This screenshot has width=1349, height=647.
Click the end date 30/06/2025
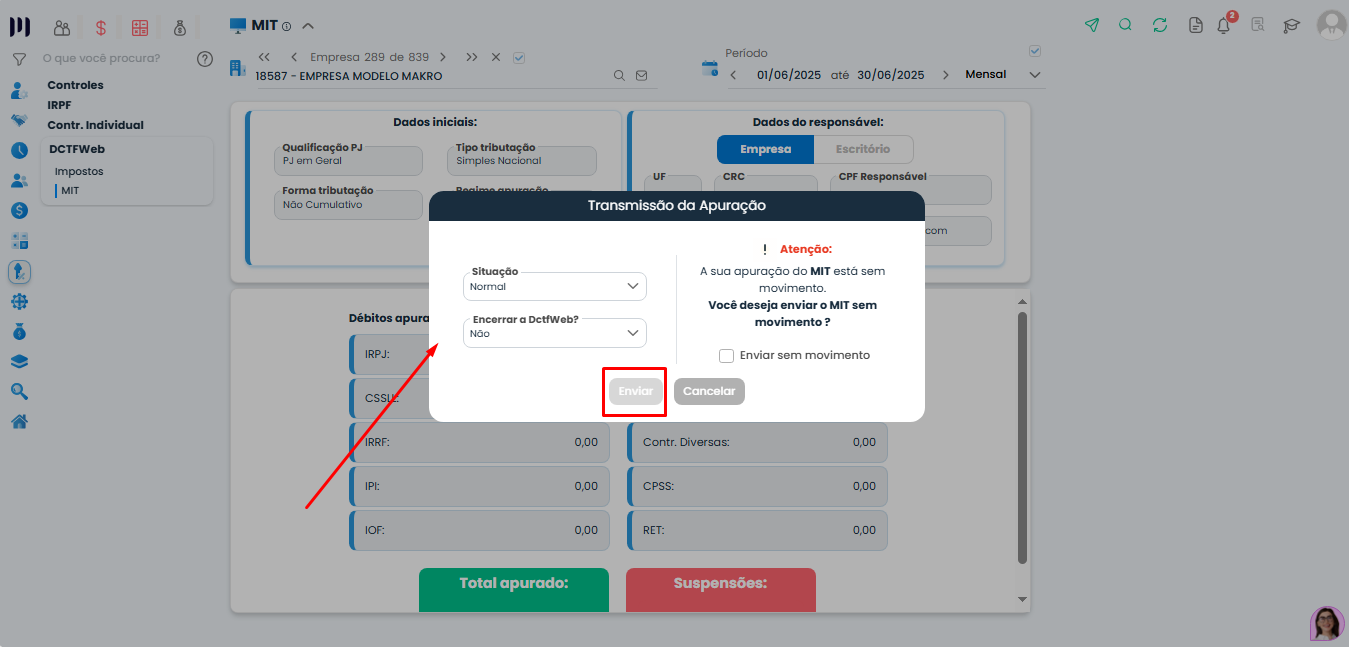(891, 75)
